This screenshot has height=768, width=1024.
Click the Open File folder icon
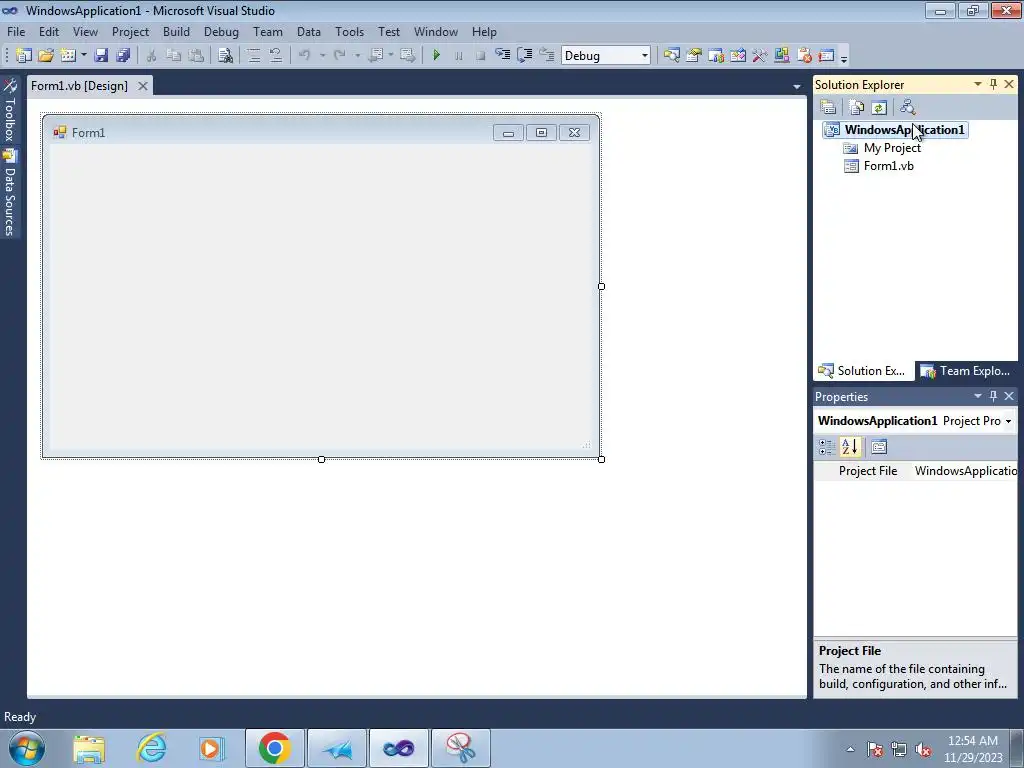coord(46,56)
